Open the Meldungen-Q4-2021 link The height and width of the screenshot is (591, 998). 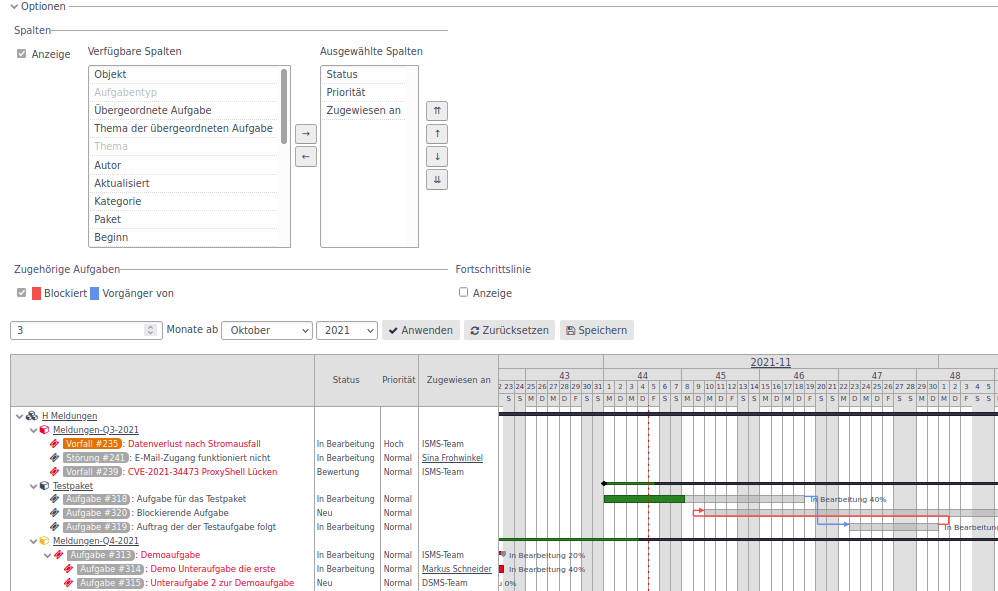[x=95, y=541]
